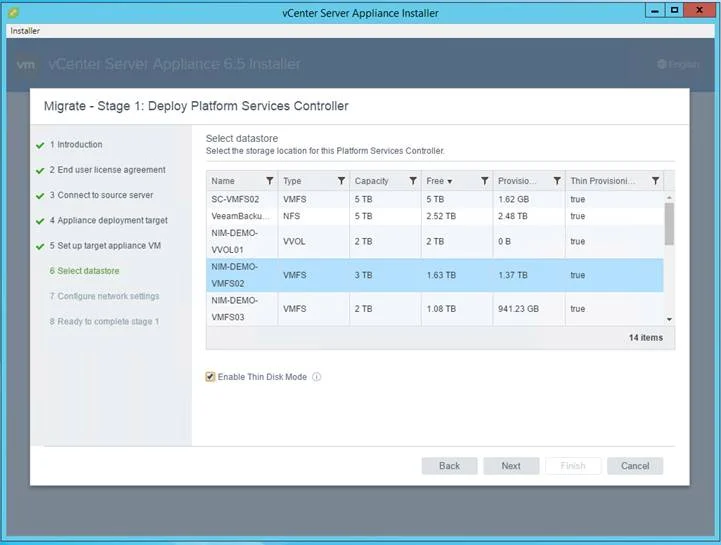Click the 0 B provisioned value
This screenshot has width=721, height=545.
[504, 241]
